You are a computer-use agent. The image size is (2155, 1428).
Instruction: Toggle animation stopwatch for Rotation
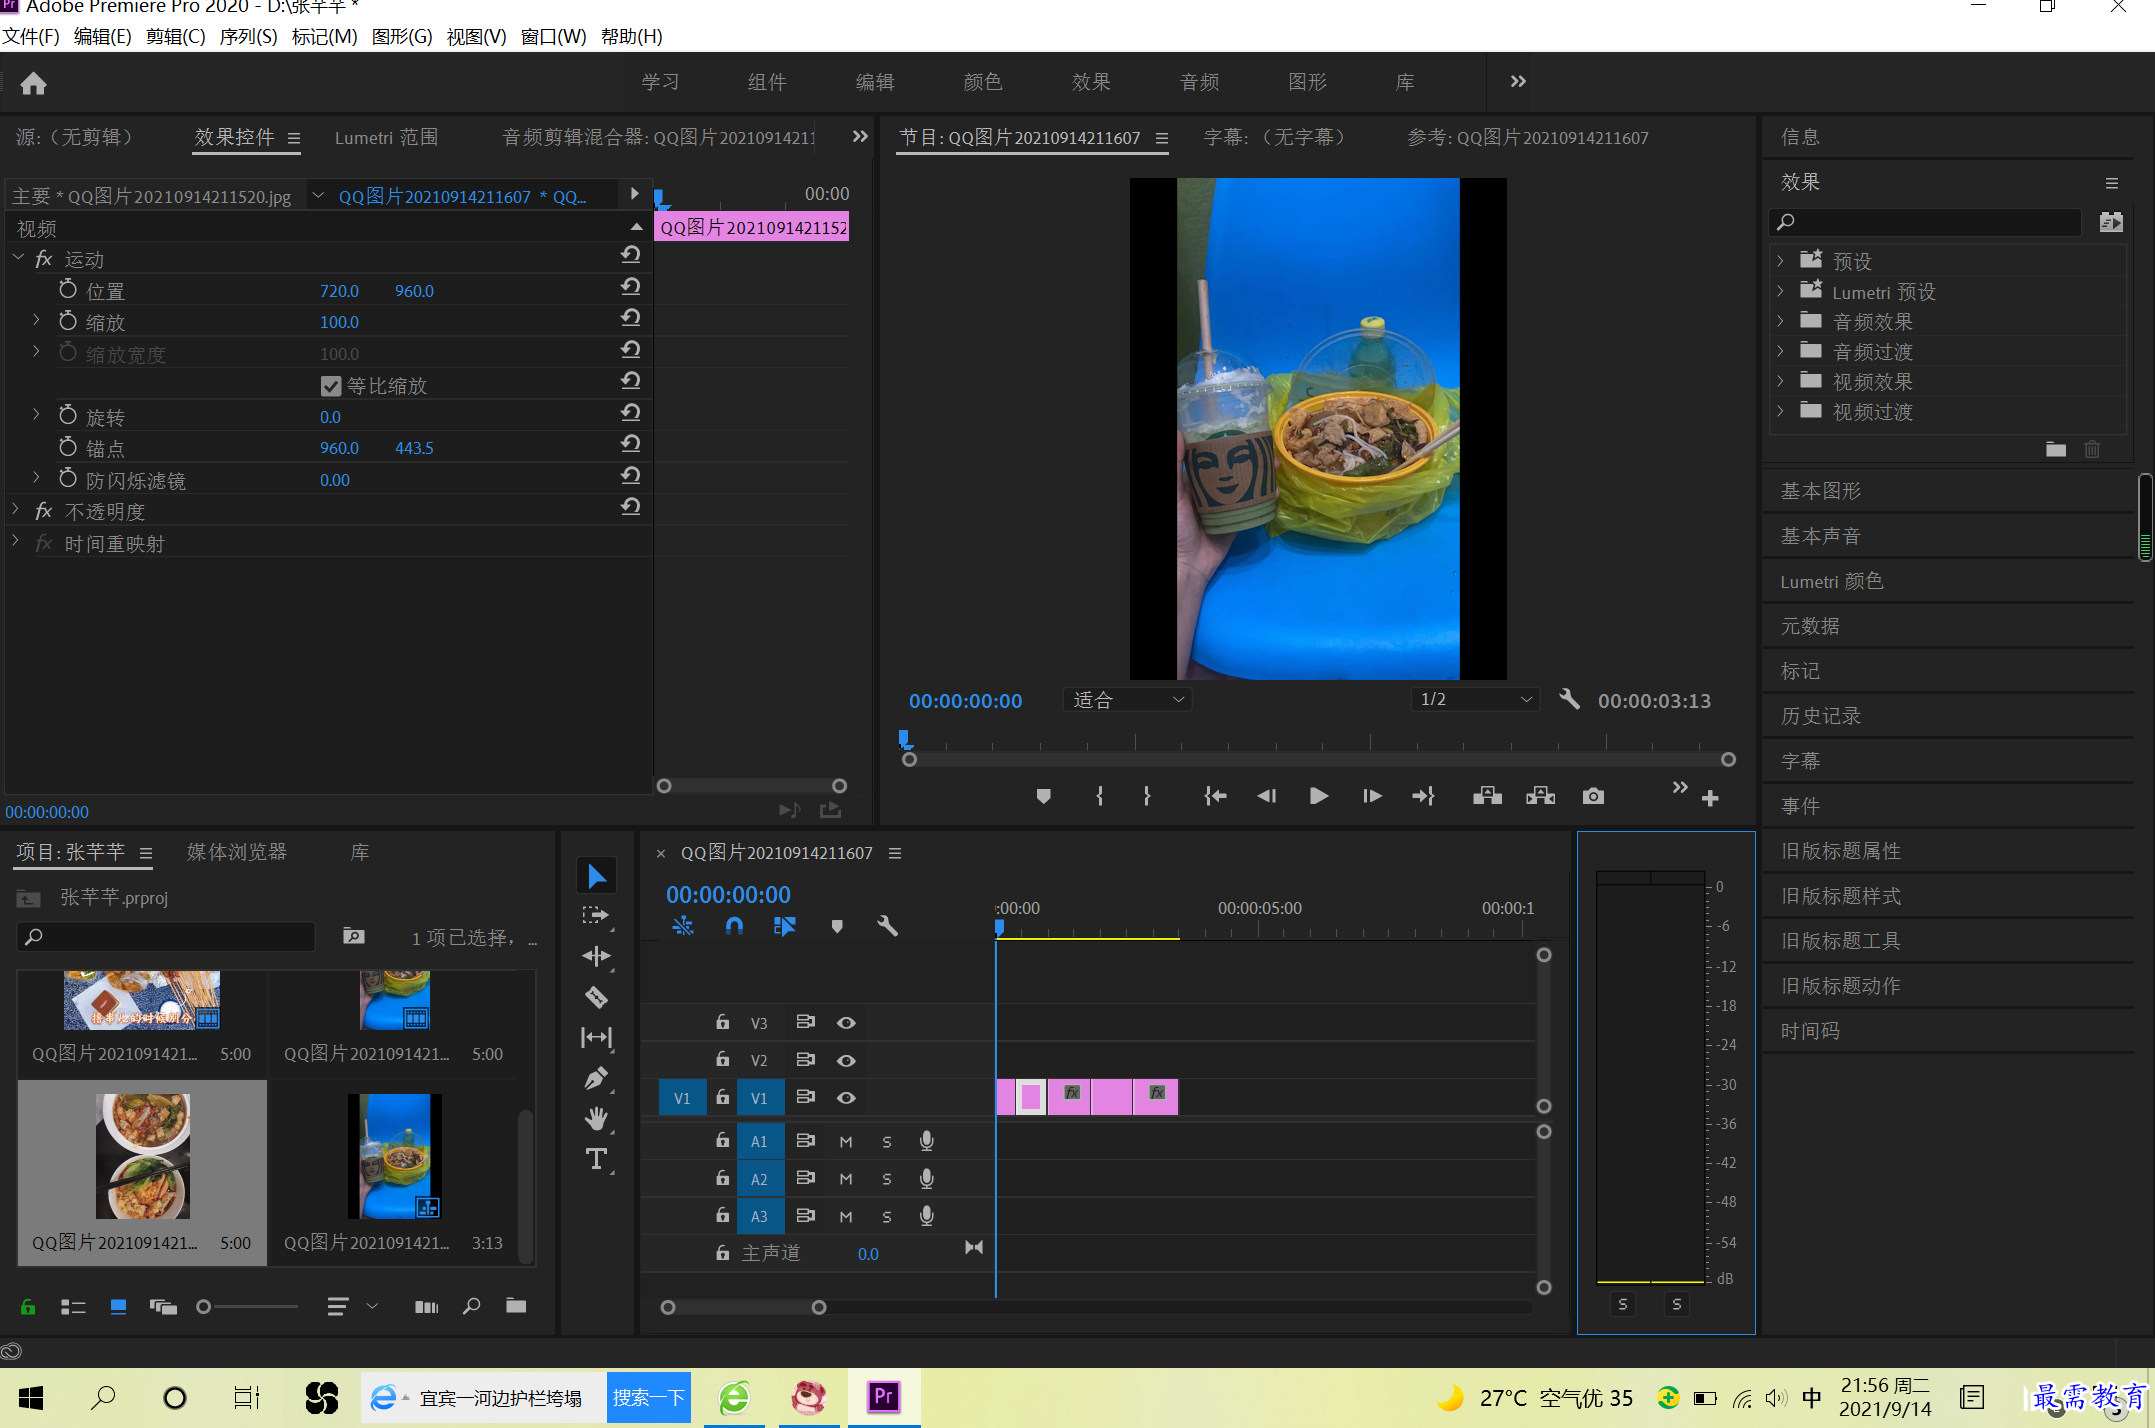coord(68,415)
